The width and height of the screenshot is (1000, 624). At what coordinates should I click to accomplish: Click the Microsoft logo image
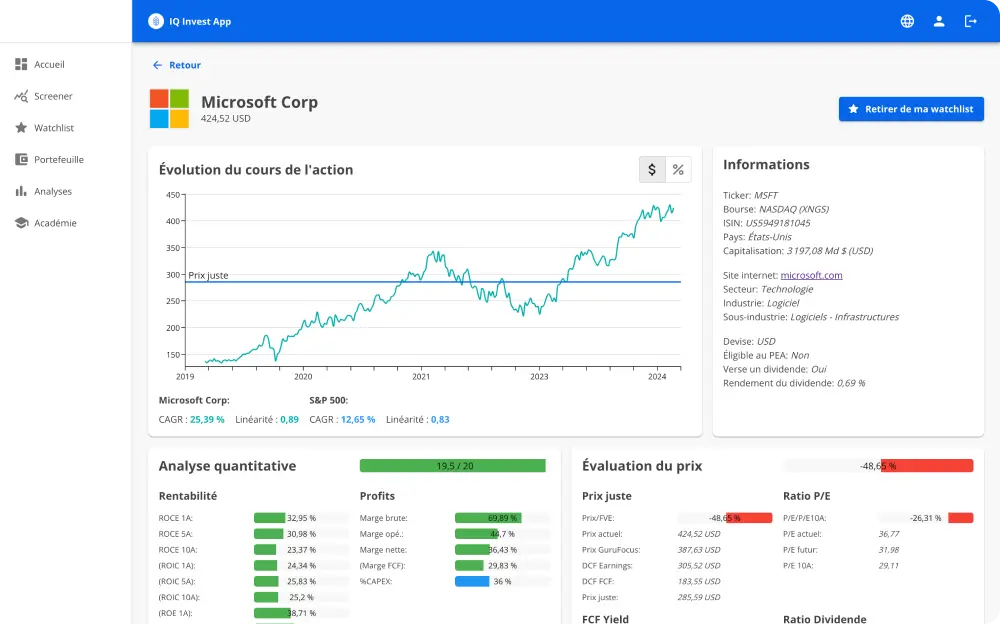pos(169,108)
